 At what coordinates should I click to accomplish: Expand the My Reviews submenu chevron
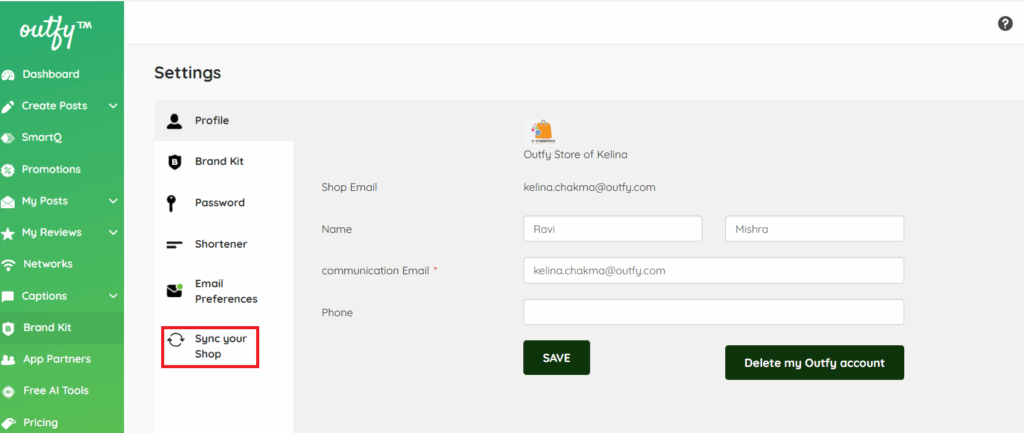click(113, 233)
